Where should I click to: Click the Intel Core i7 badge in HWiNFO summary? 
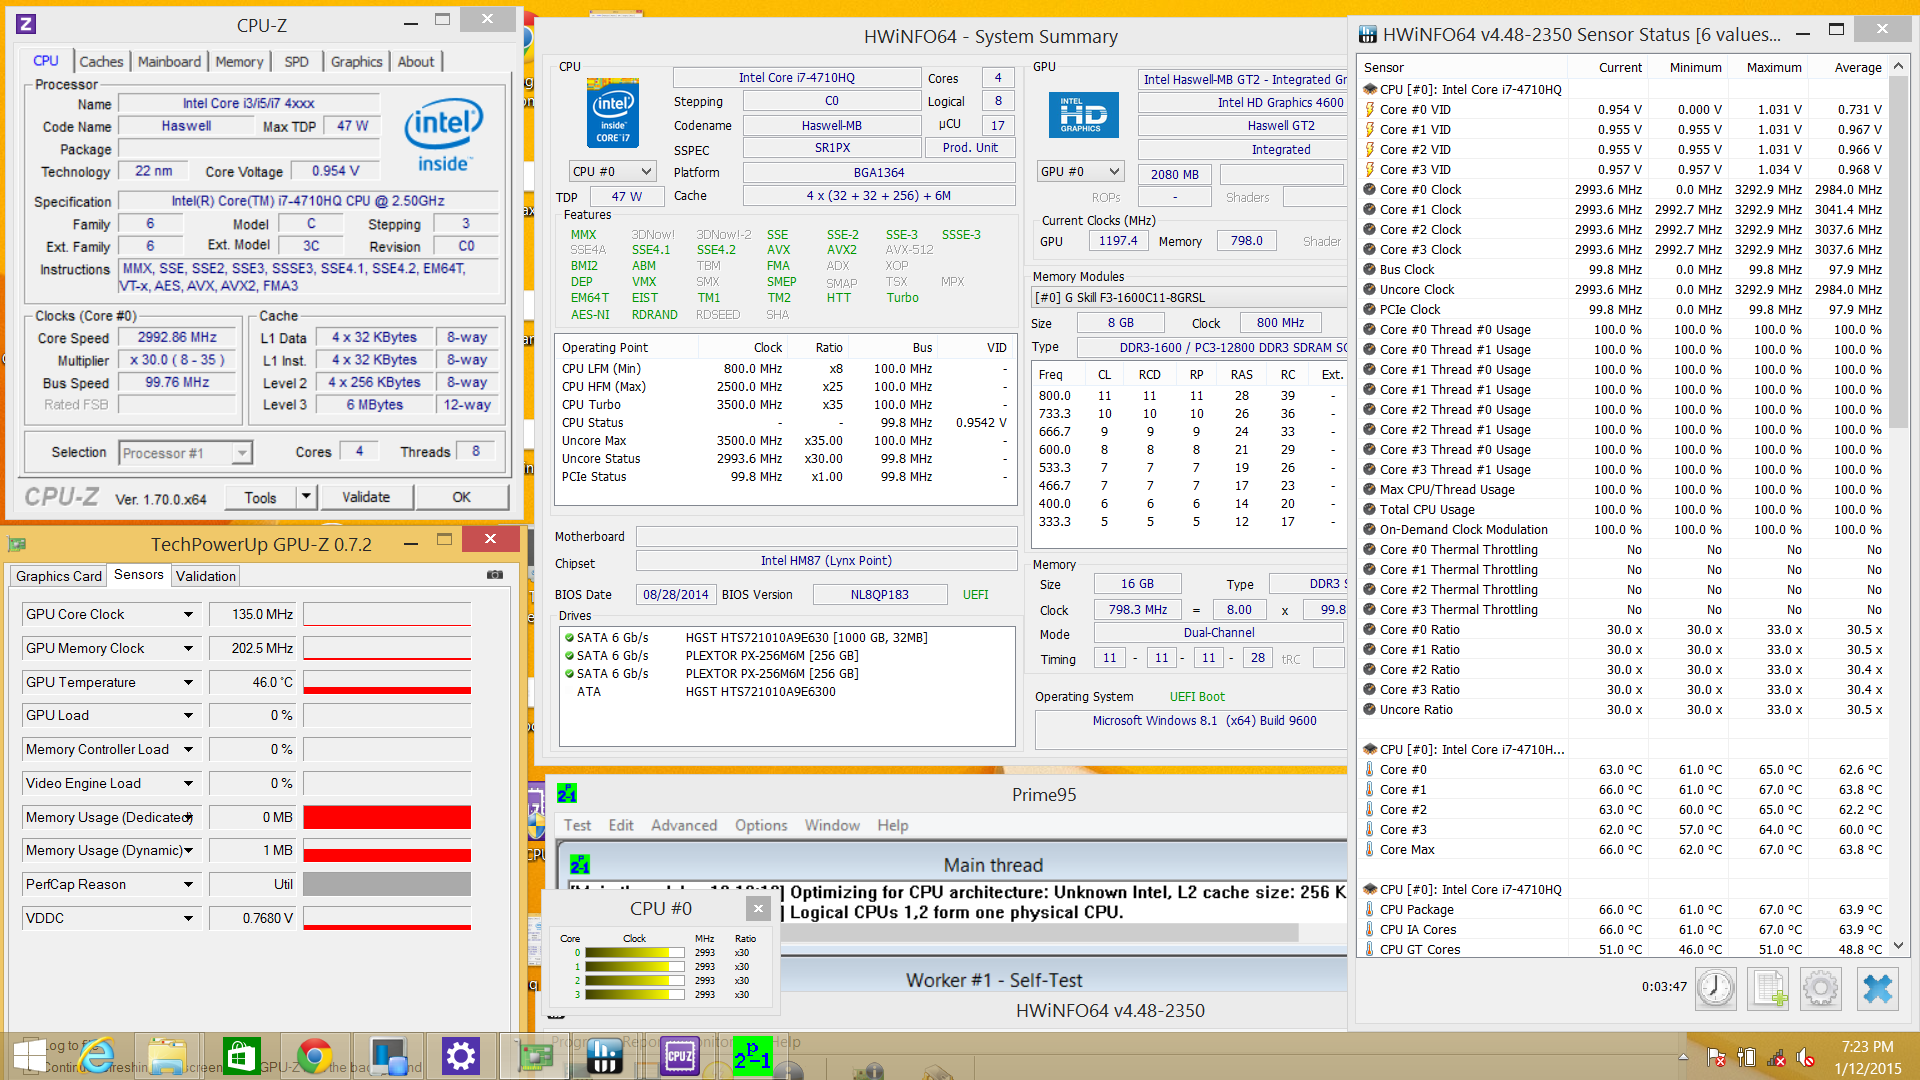click(x=613, y=113)
